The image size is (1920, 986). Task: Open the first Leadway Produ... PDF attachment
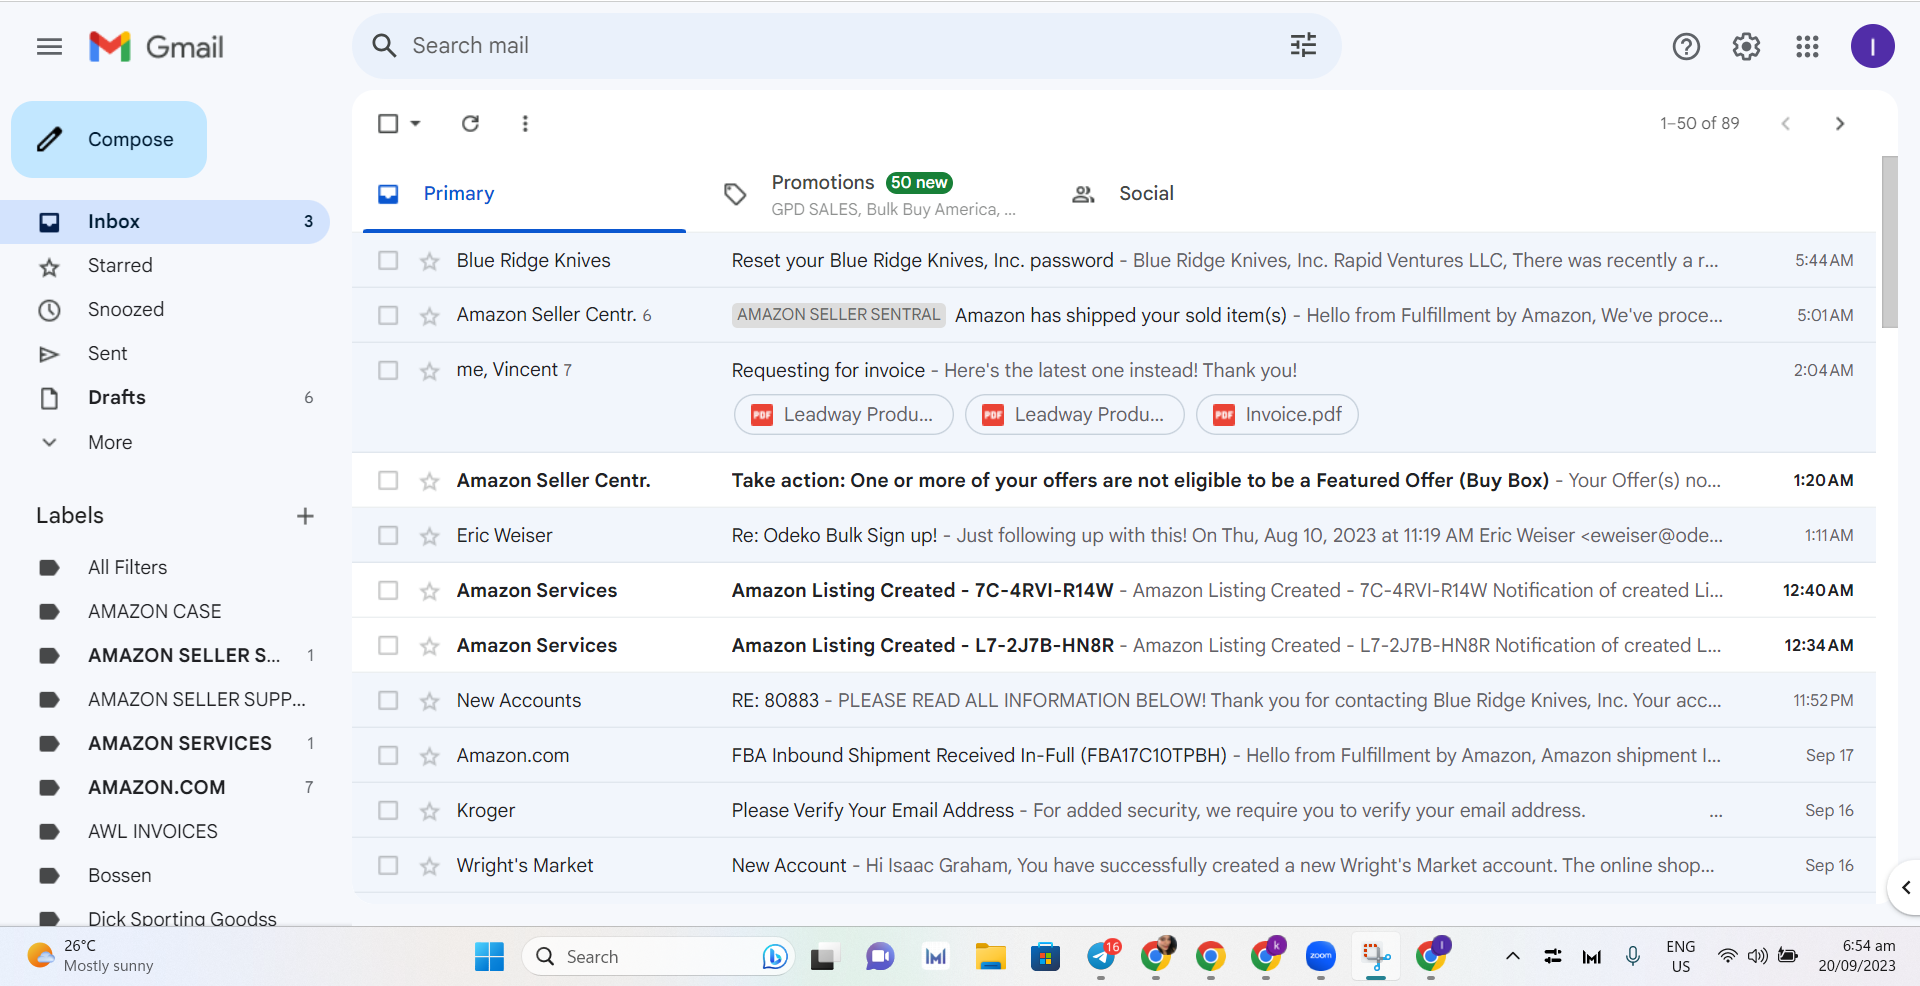[843, 415]
